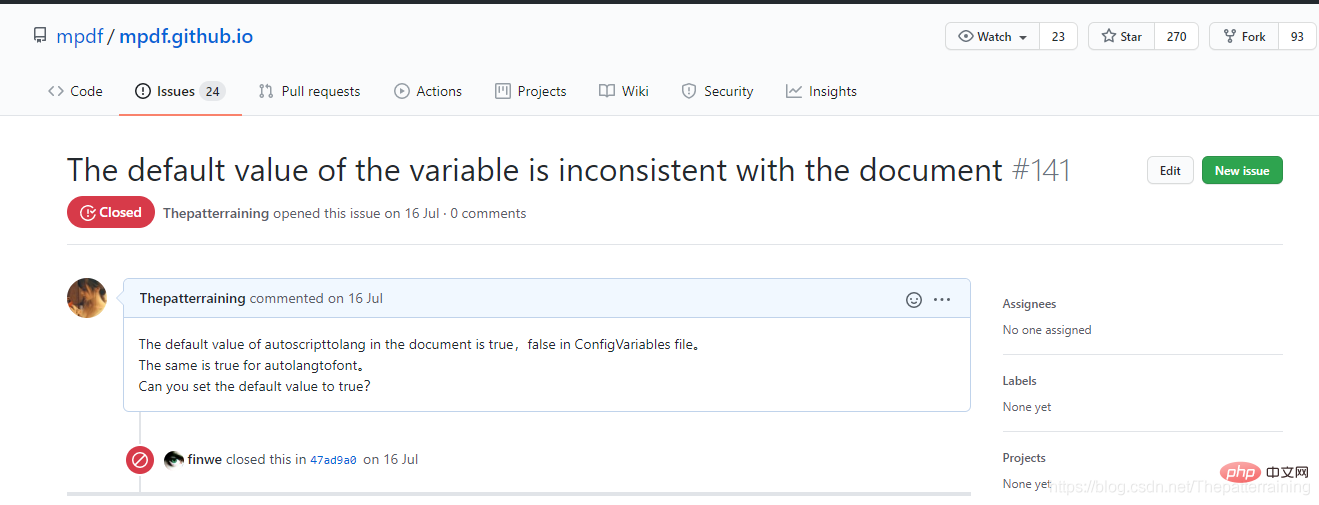
Task: View the 93 forks count
Action: 1297,36
